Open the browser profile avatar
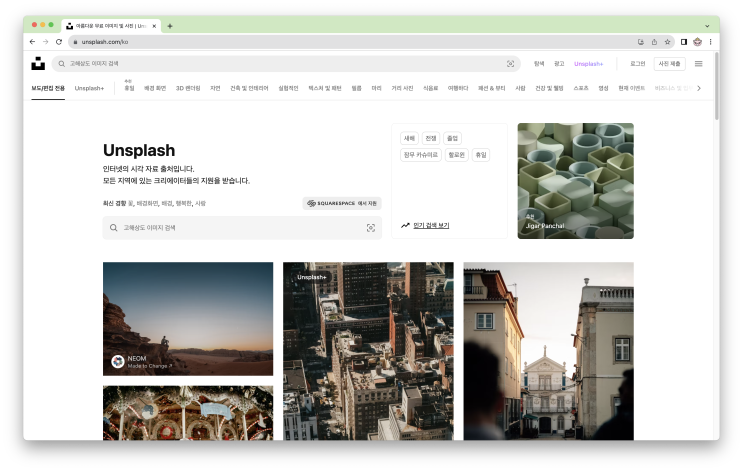 tap(698, 42)
